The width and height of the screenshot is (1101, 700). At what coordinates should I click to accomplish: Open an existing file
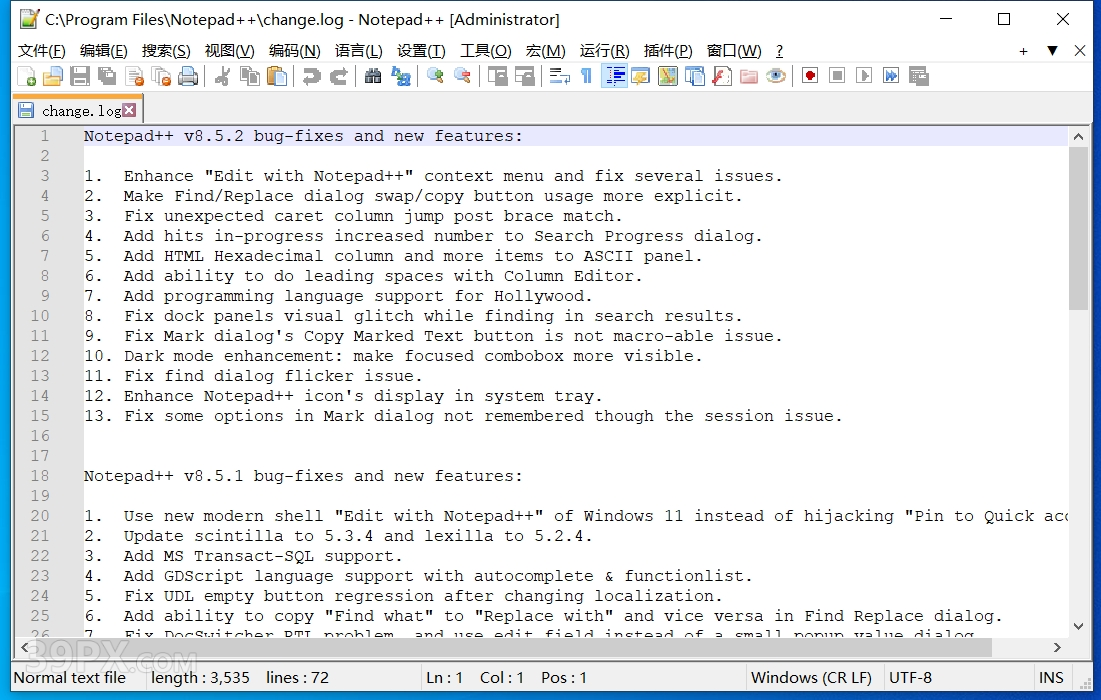[x=51, y=76]
